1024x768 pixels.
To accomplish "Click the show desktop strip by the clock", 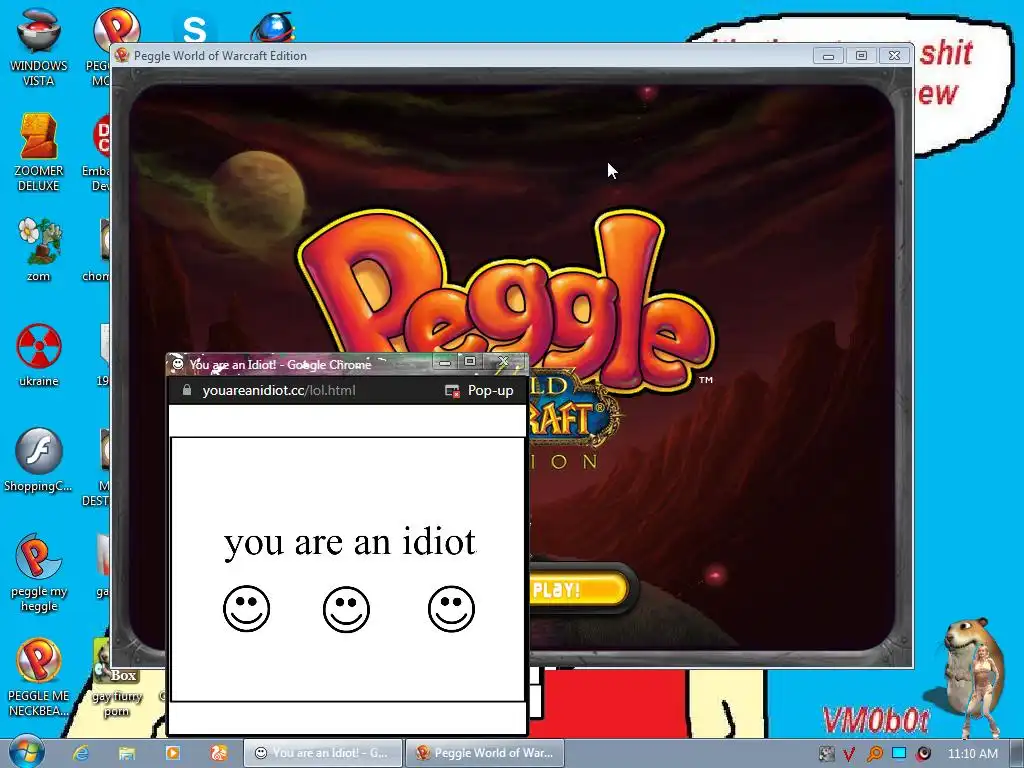I will pyautogui.click(x=1016, y=753).
